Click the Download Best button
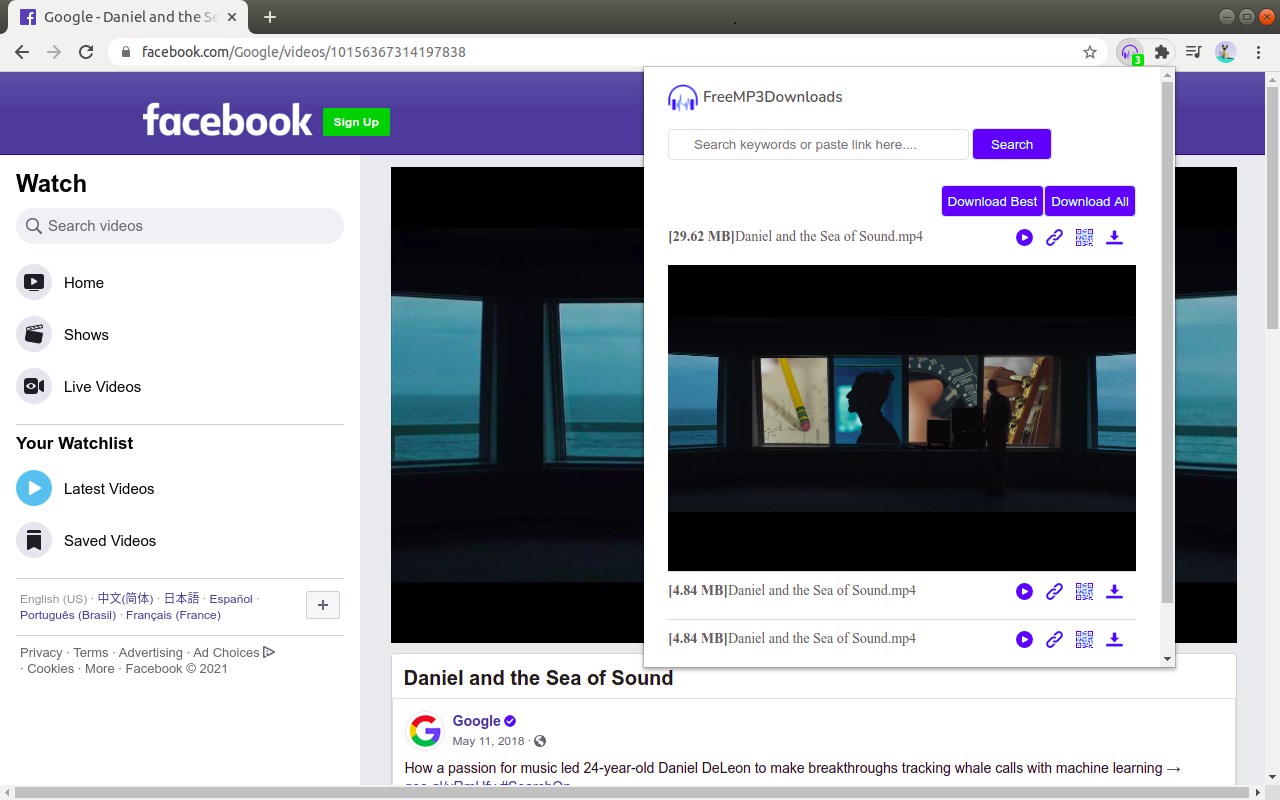The height and width of the screenshot is (800, 1280). click(992, 201)
